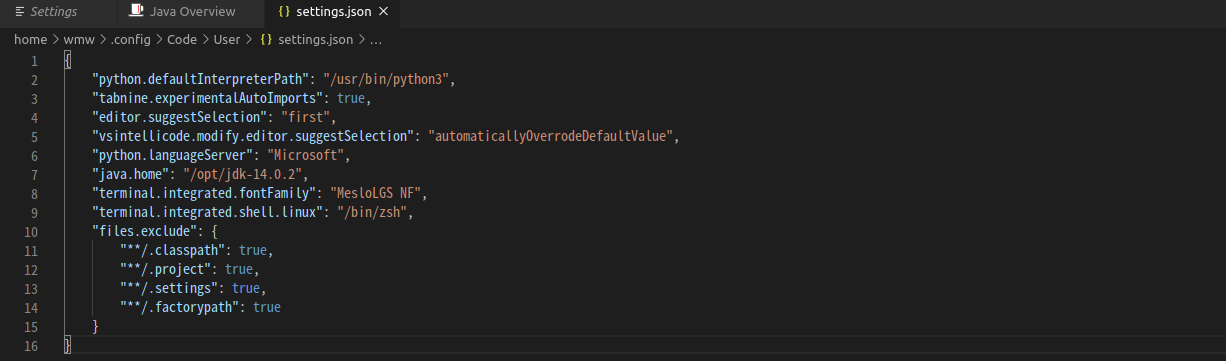Click the true value of tabnine.experimentalAutoImports

(352, 99)
